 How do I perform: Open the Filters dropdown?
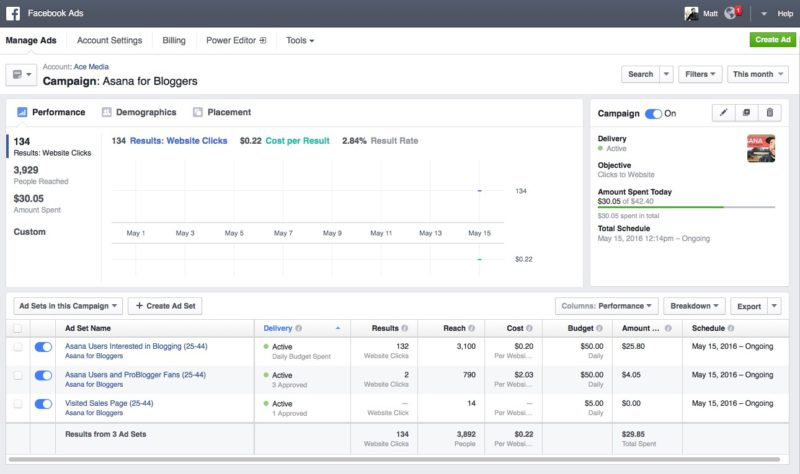point(700,74)
